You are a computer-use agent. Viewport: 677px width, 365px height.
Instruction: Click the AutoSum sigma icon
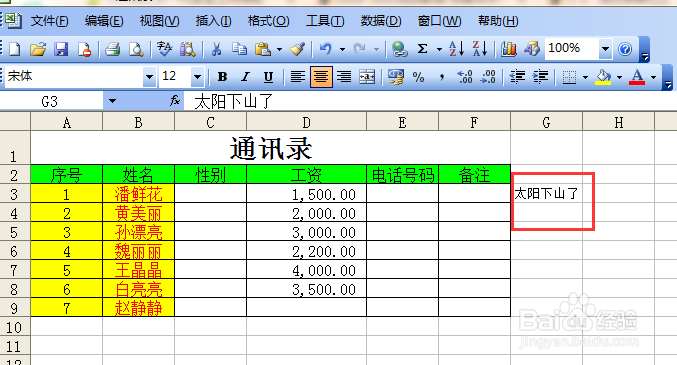pos(423,49)
